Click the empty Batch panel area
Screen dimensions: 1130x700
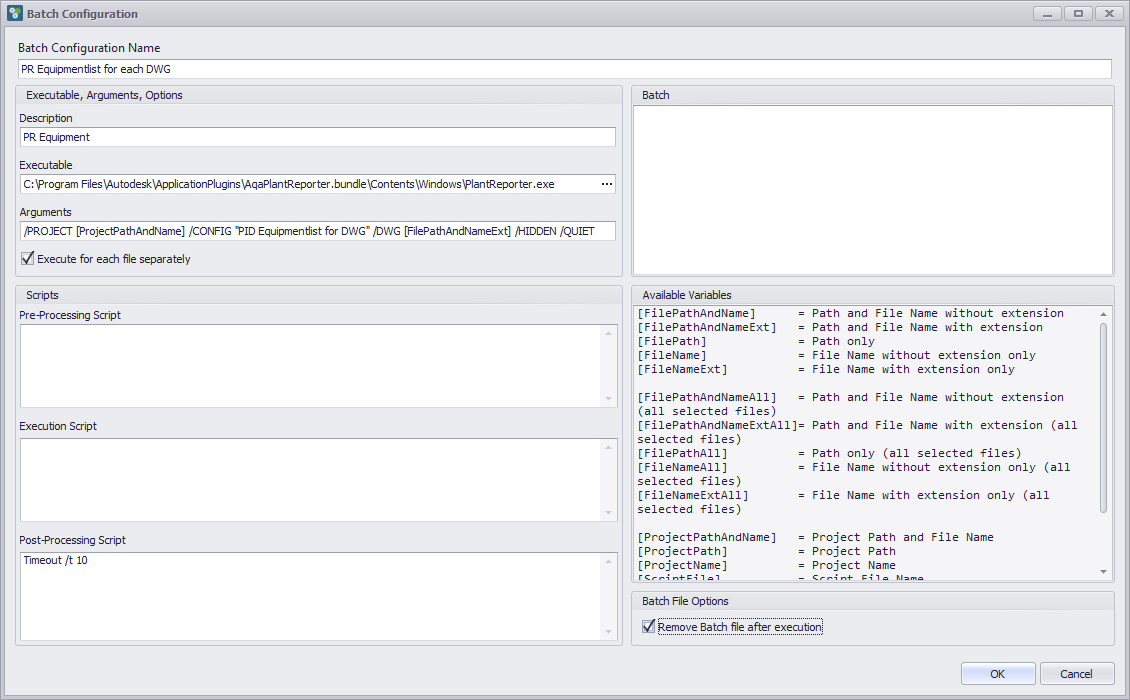coord(872,185)
